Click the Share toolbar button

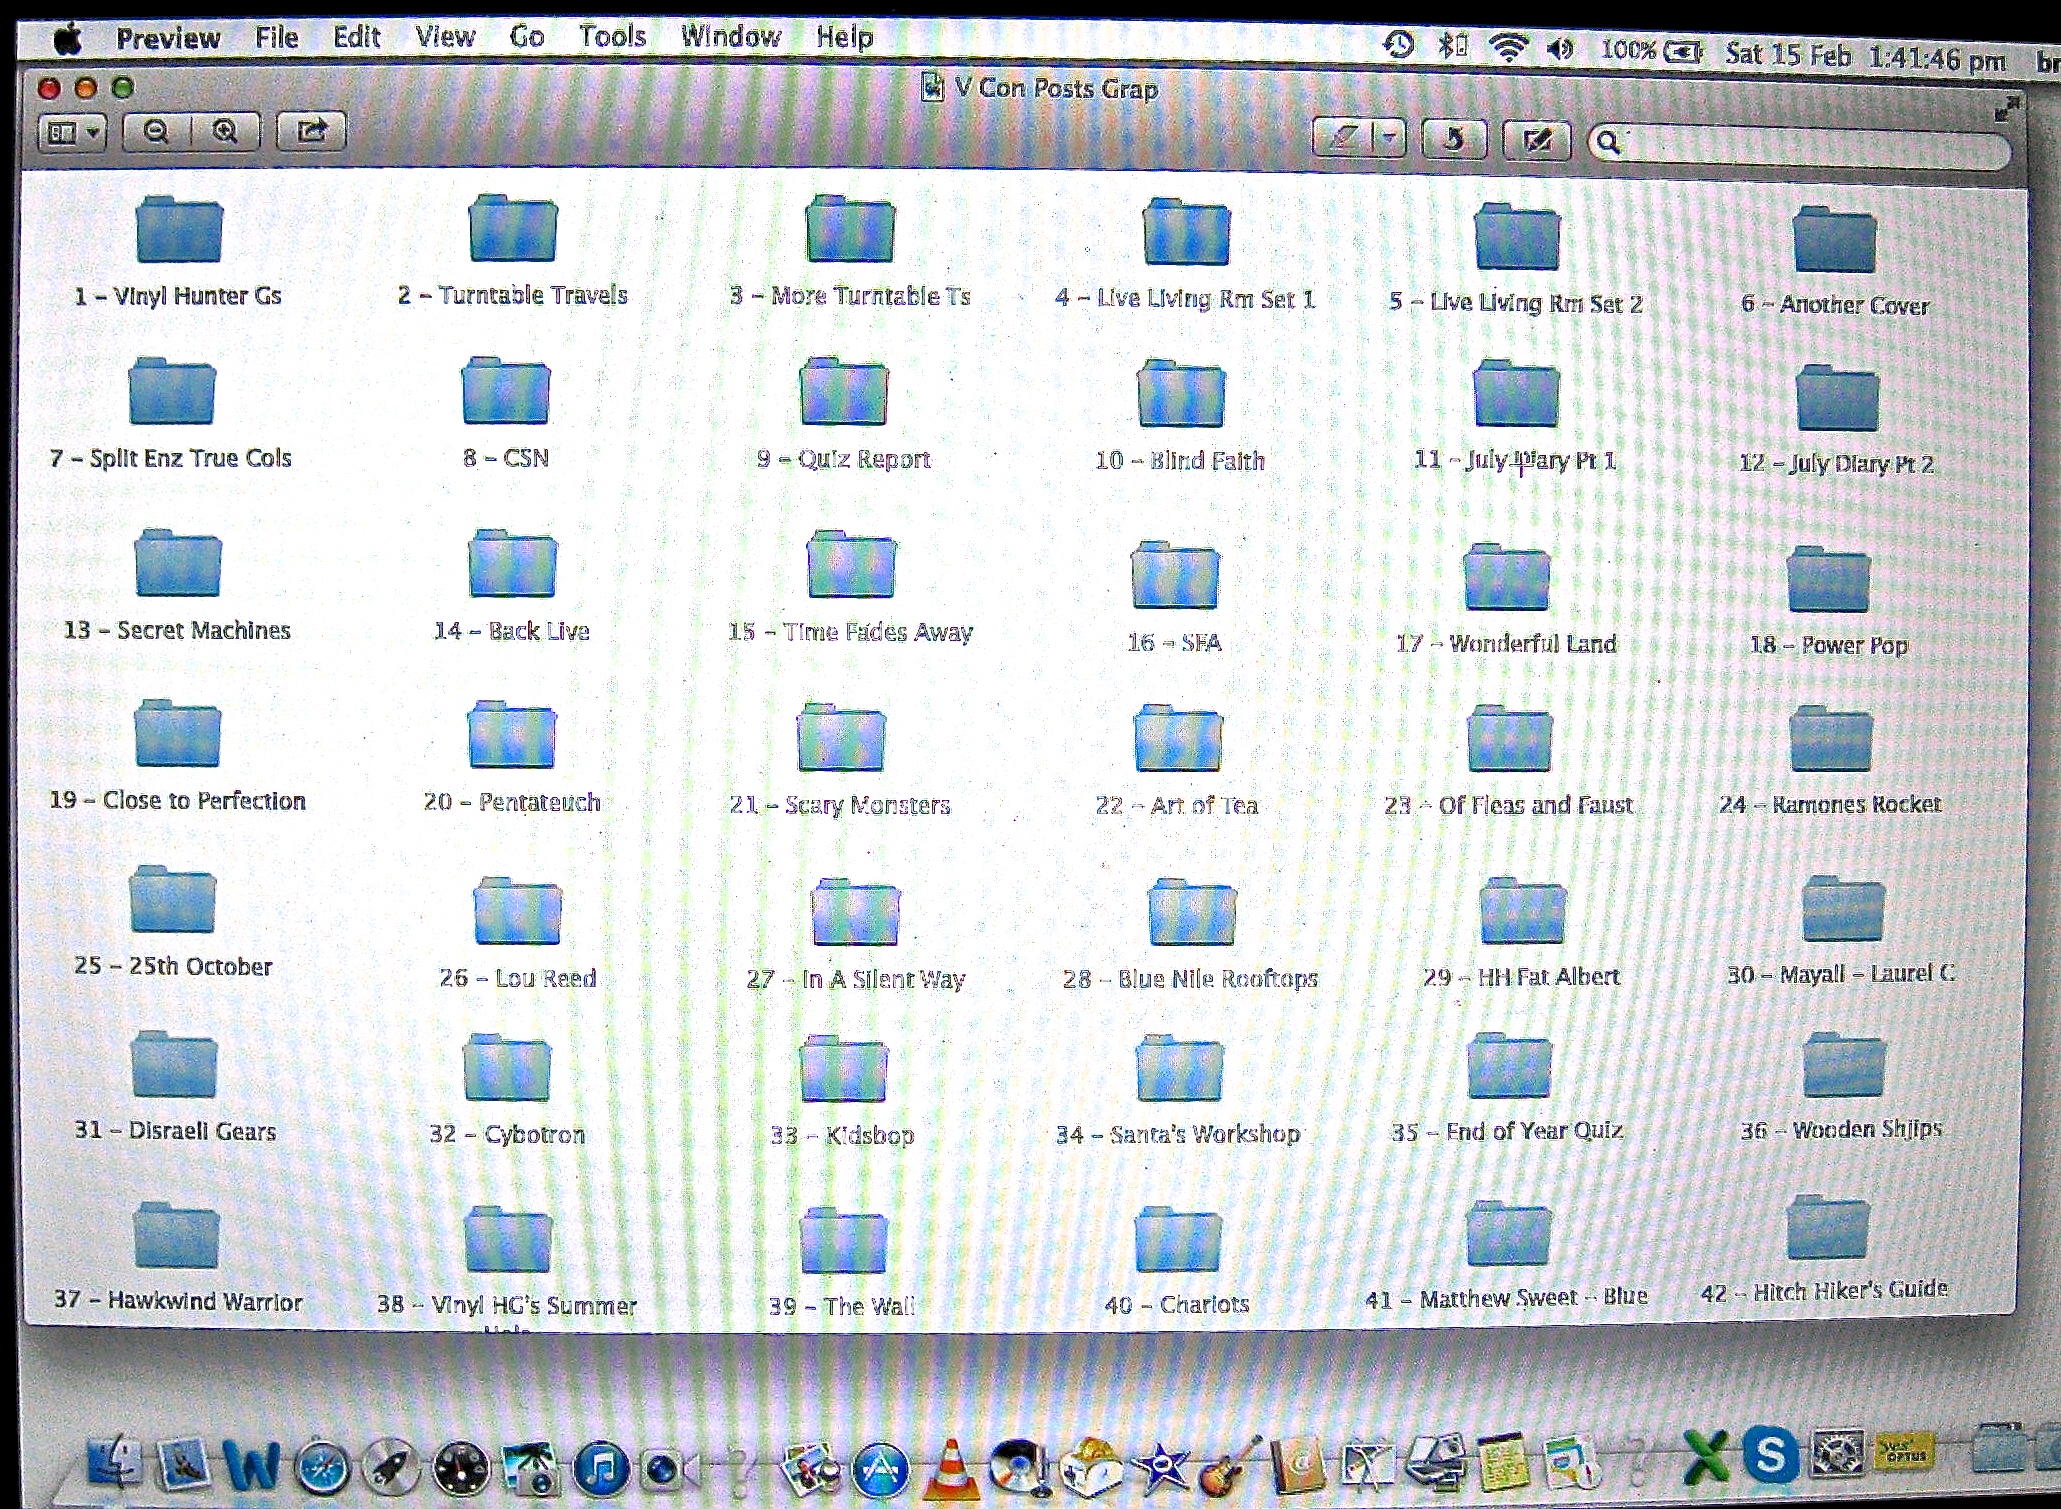click(311, 131)
